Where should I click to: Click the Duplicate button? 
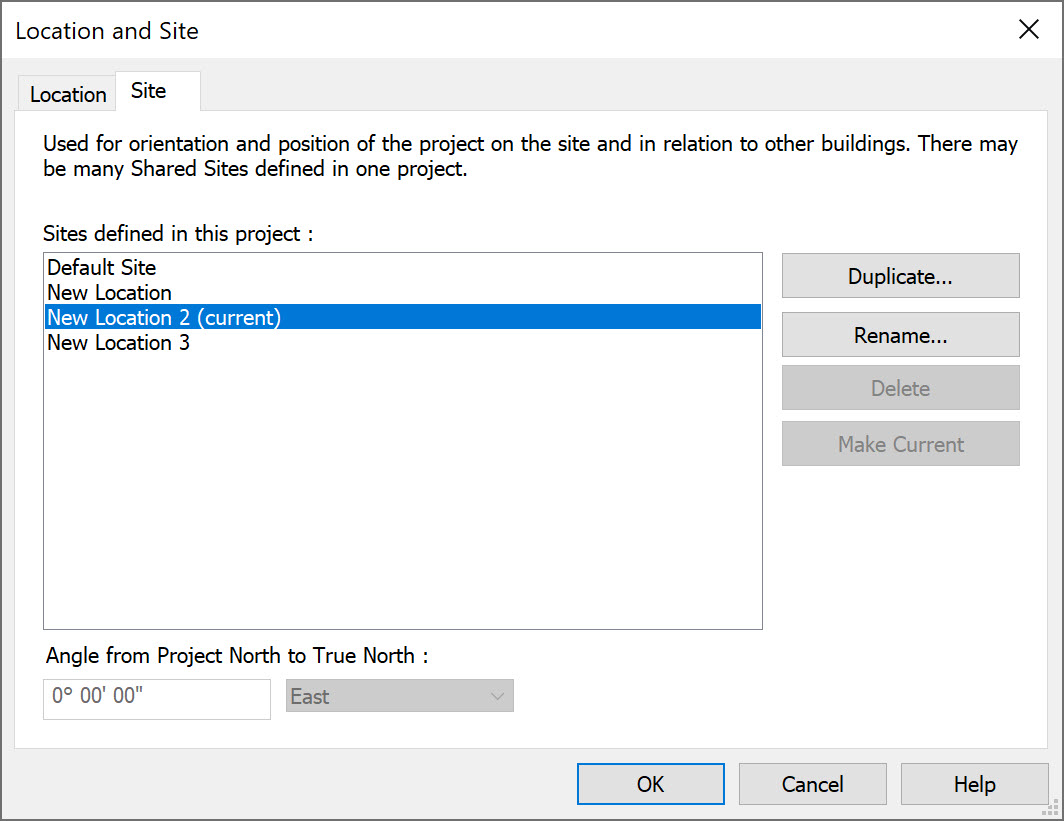click(x=899, y=276)
